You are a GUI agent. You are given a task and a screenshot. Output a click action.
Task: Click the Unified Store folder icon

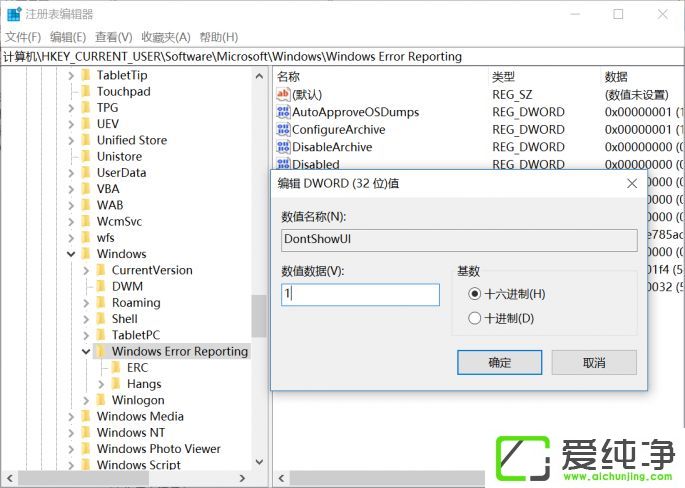pyautogui.click(x=86, y=140)
